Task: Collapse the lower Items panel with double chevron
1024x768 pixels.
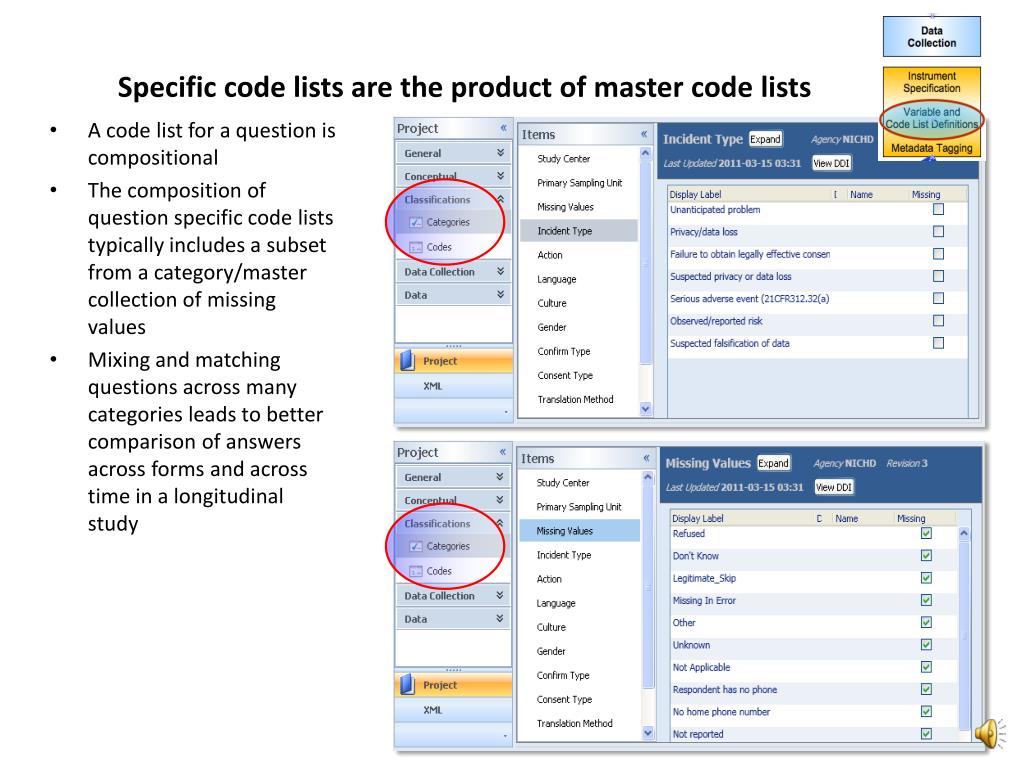Action: click(647, 458)
